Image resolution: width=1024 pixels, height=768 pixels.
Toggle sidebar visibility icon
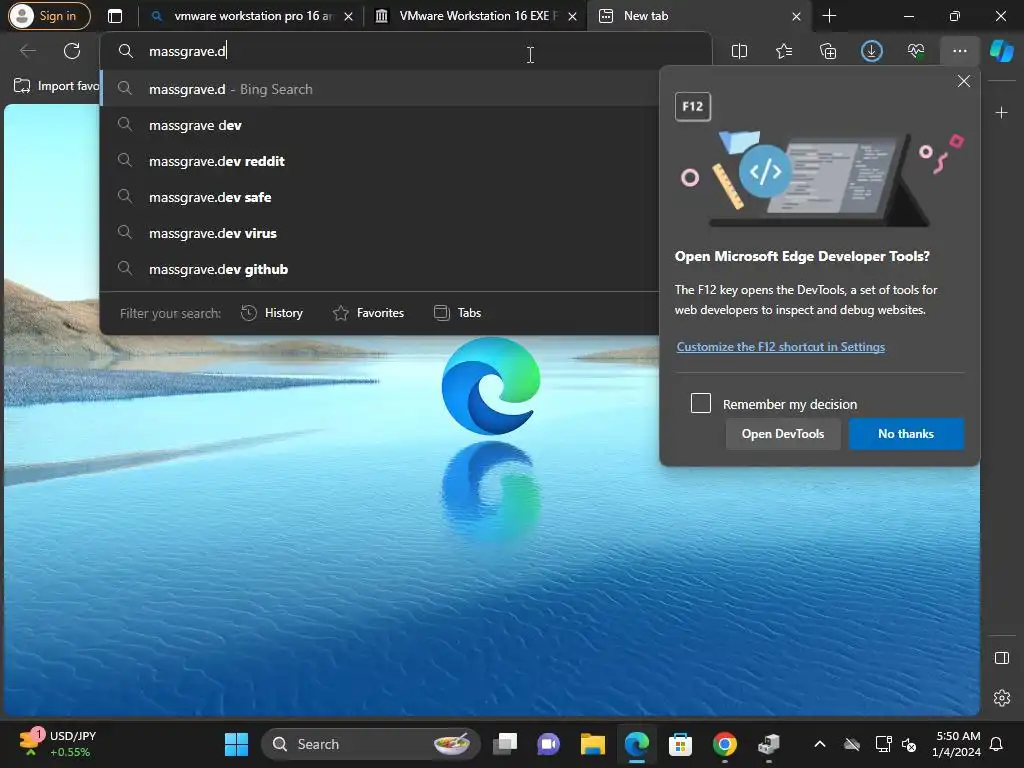coord(1001,658)
